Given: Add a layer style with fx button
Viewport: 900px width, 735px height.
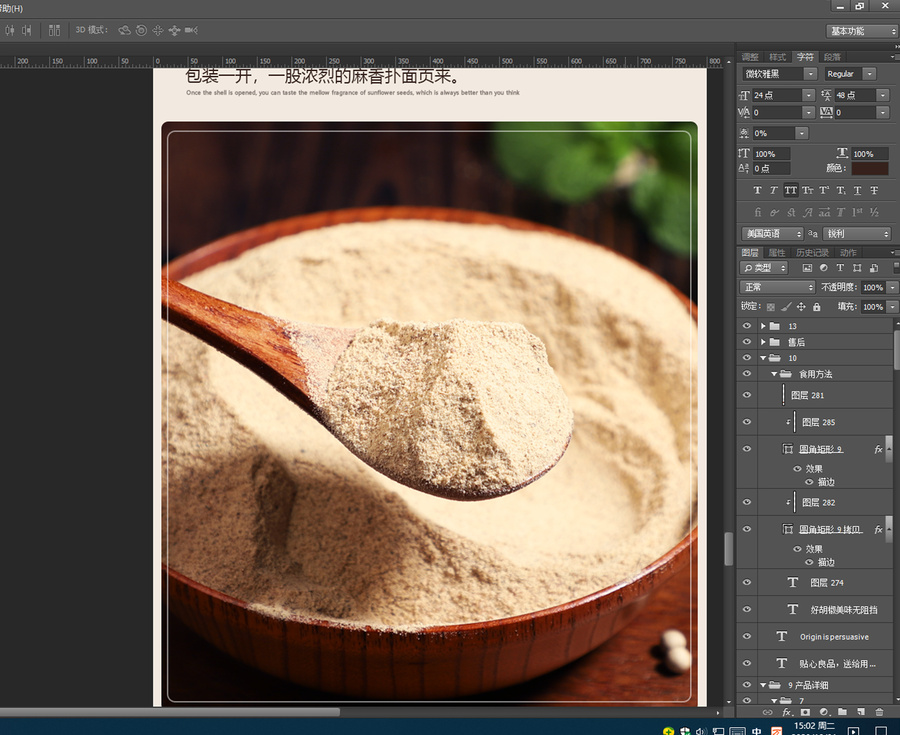Looking at the screenshot, I should tap(787, 712).
